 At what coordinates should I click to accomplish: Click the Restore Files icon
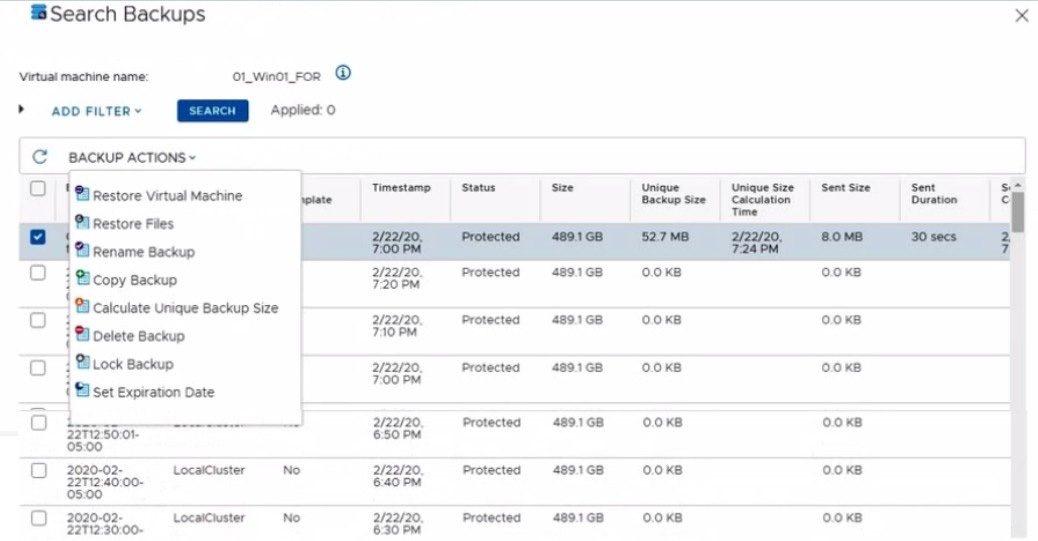coord(82,223)
